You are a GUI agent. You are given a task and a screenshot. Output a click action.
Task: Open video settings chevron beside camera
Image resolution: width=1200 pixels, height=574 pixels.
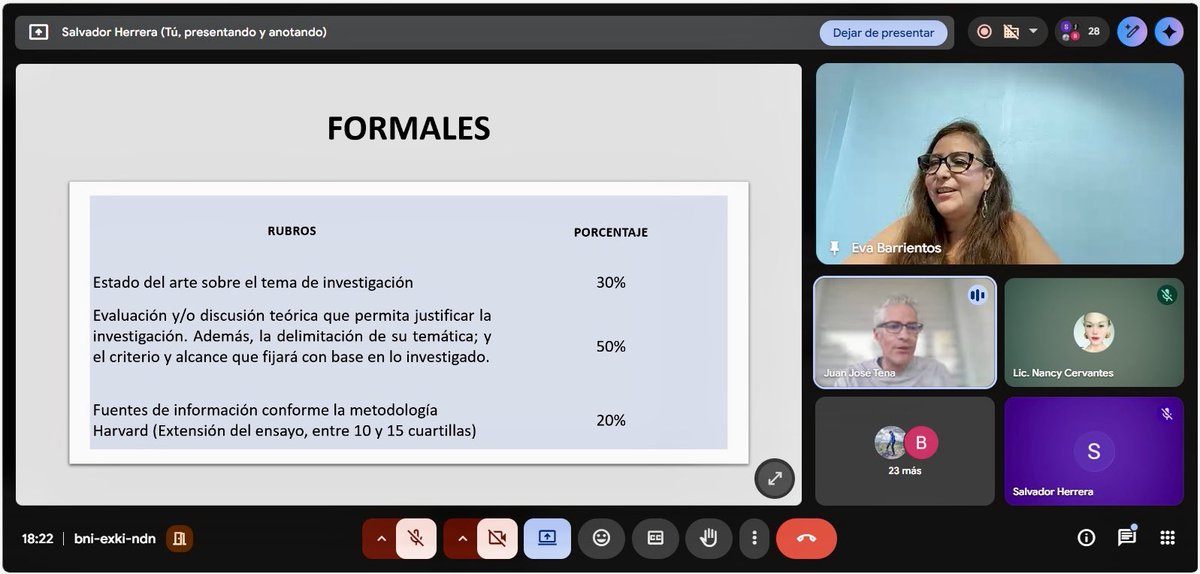[461, 537]
